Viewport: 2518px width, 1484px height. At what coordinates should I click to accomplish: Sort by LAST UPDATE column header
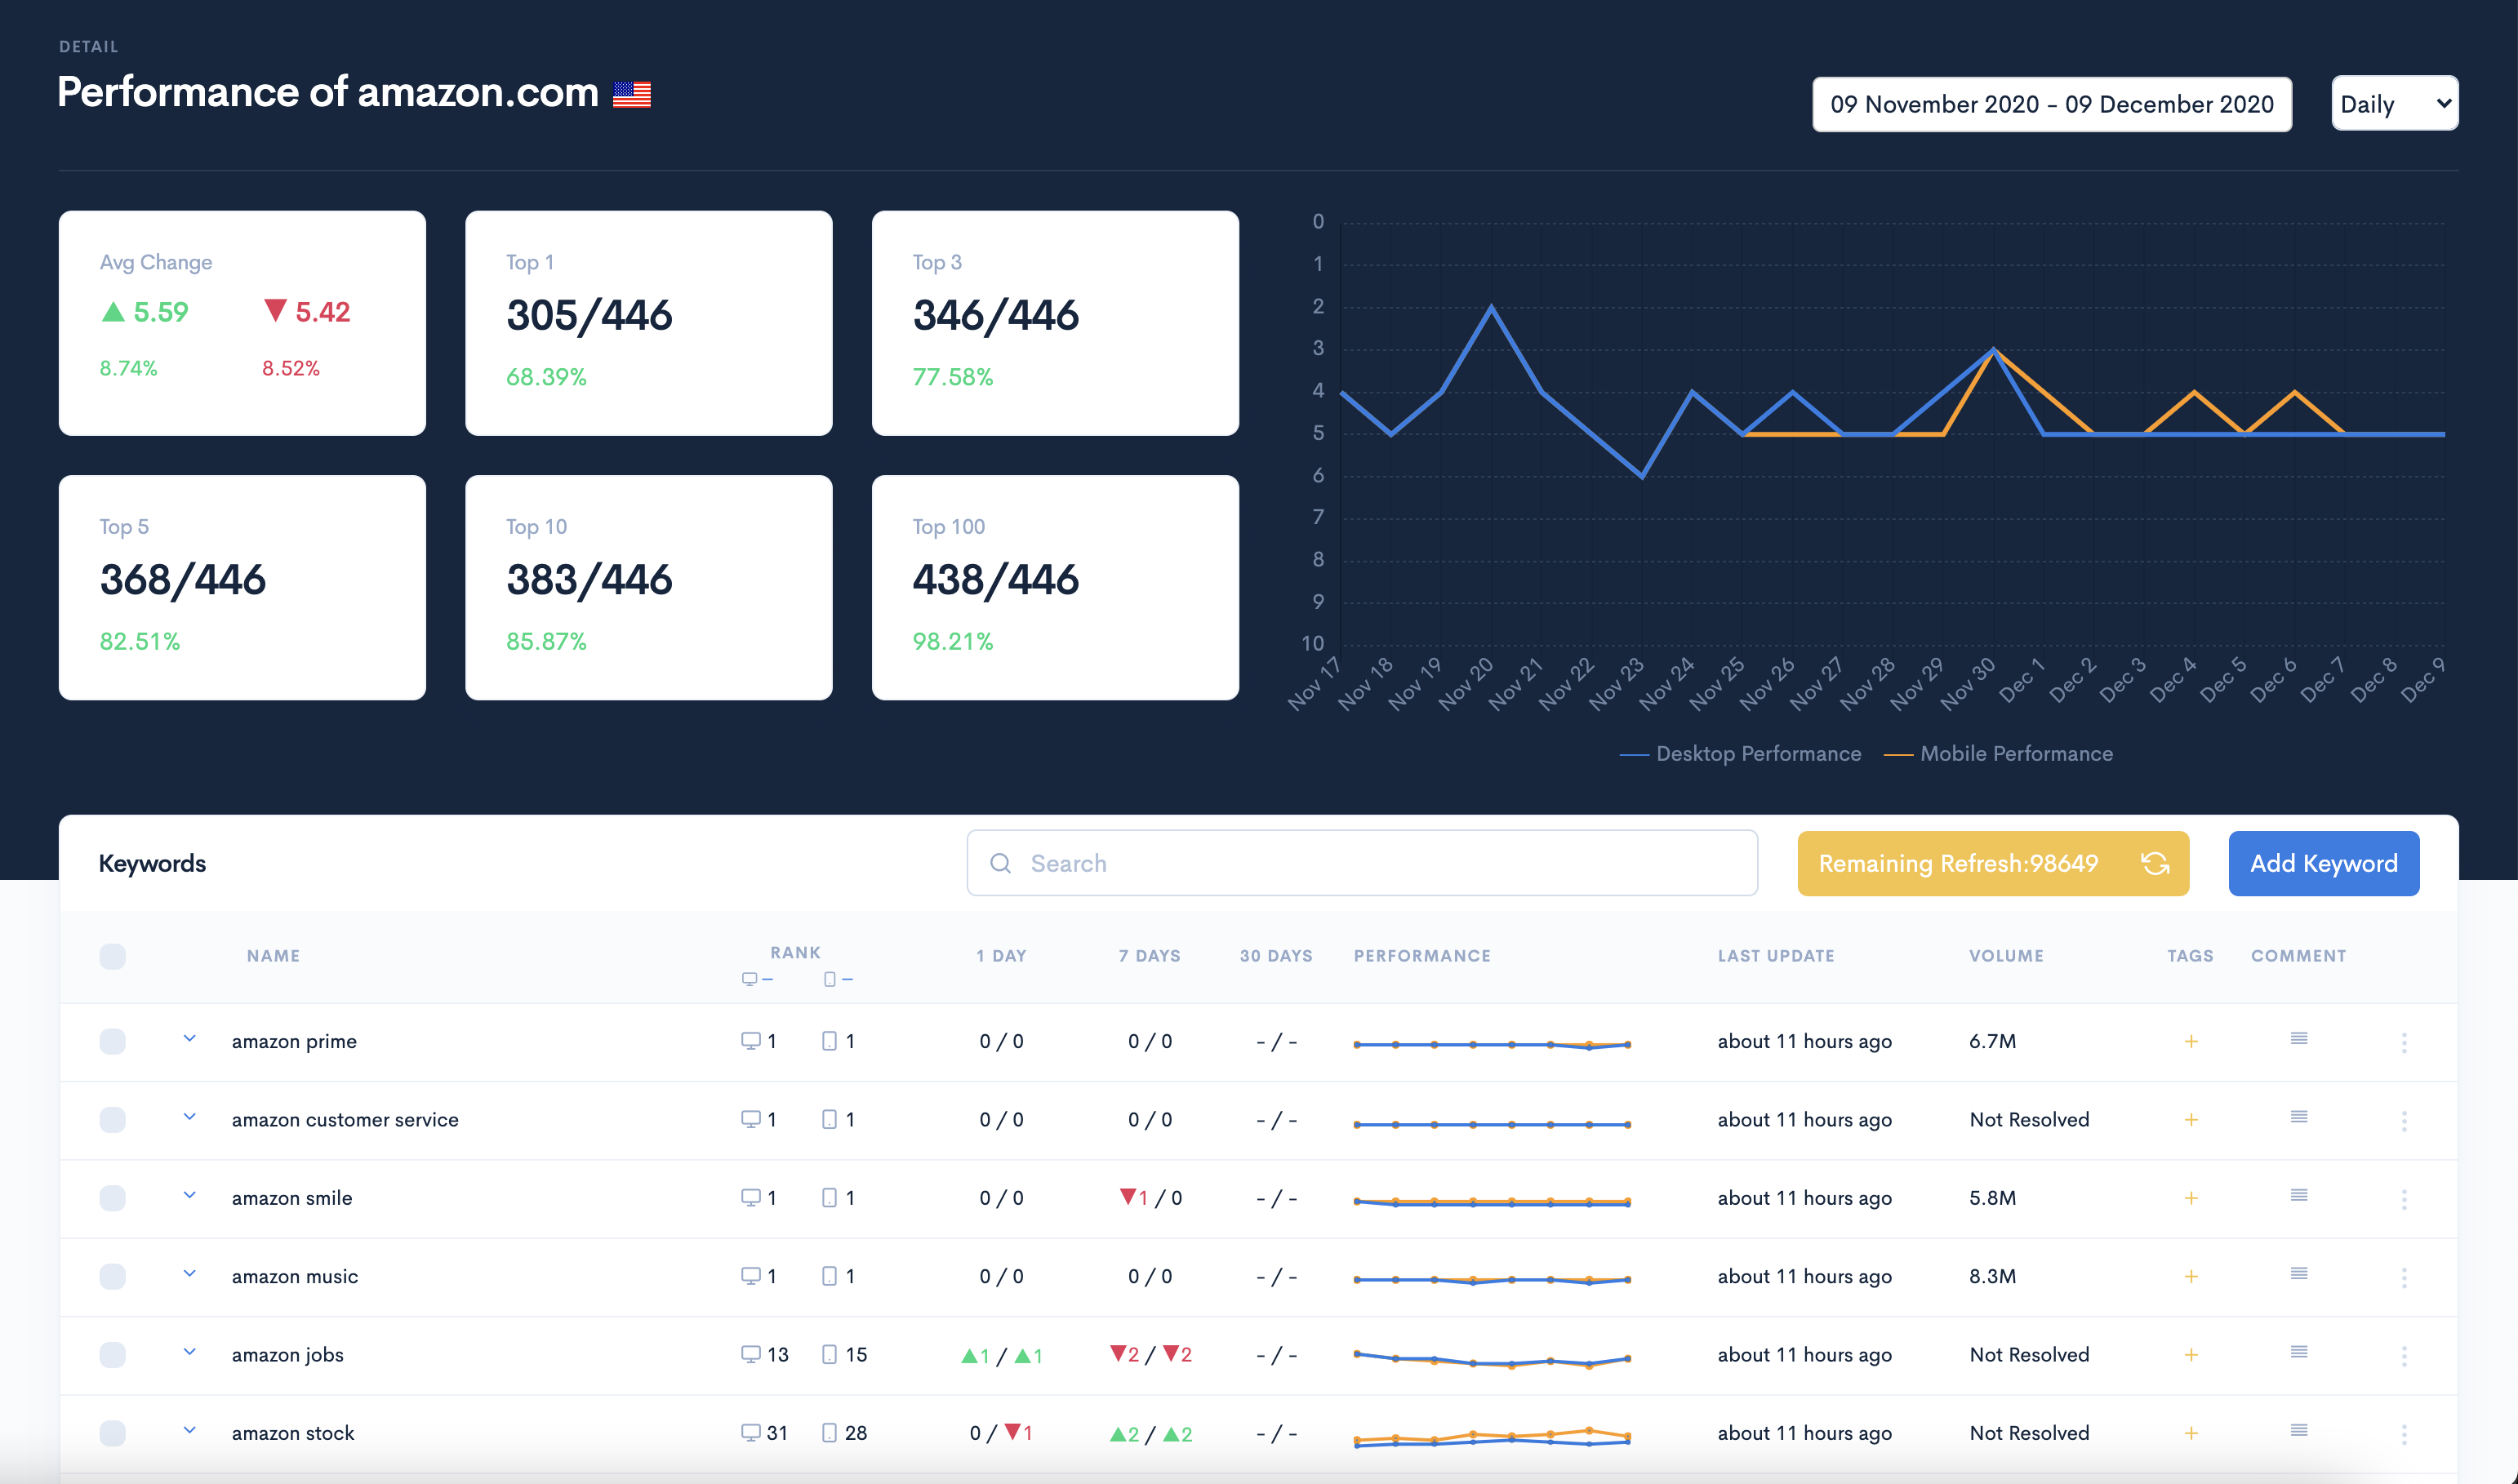click(x=1776, y=956)
